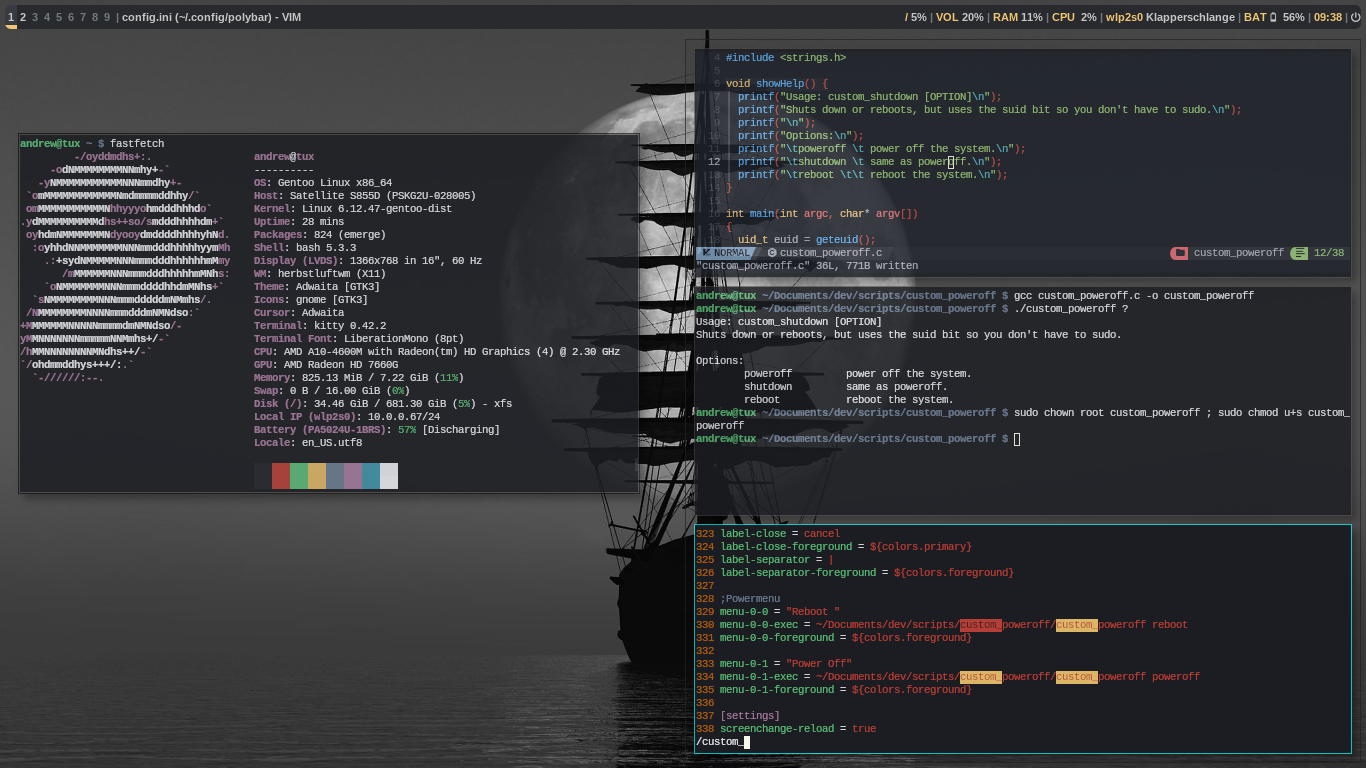Viewport: 1366px width, 768px height.
Task: Click the 'void showHelp() {' line
Action: coord(777,84)
